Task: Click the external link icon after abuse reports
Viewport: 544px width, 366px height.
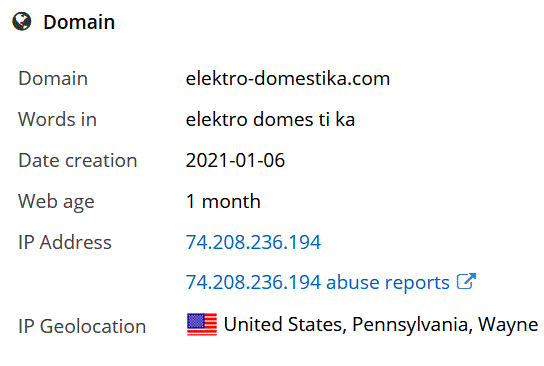Action: click(x=466, y=281)
